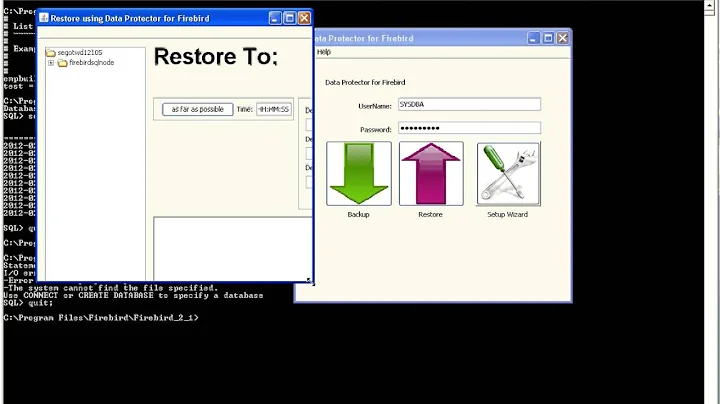Click the green Backup arrow icon
The width and height of the screenshot is (720, 404).
point(359,174)
